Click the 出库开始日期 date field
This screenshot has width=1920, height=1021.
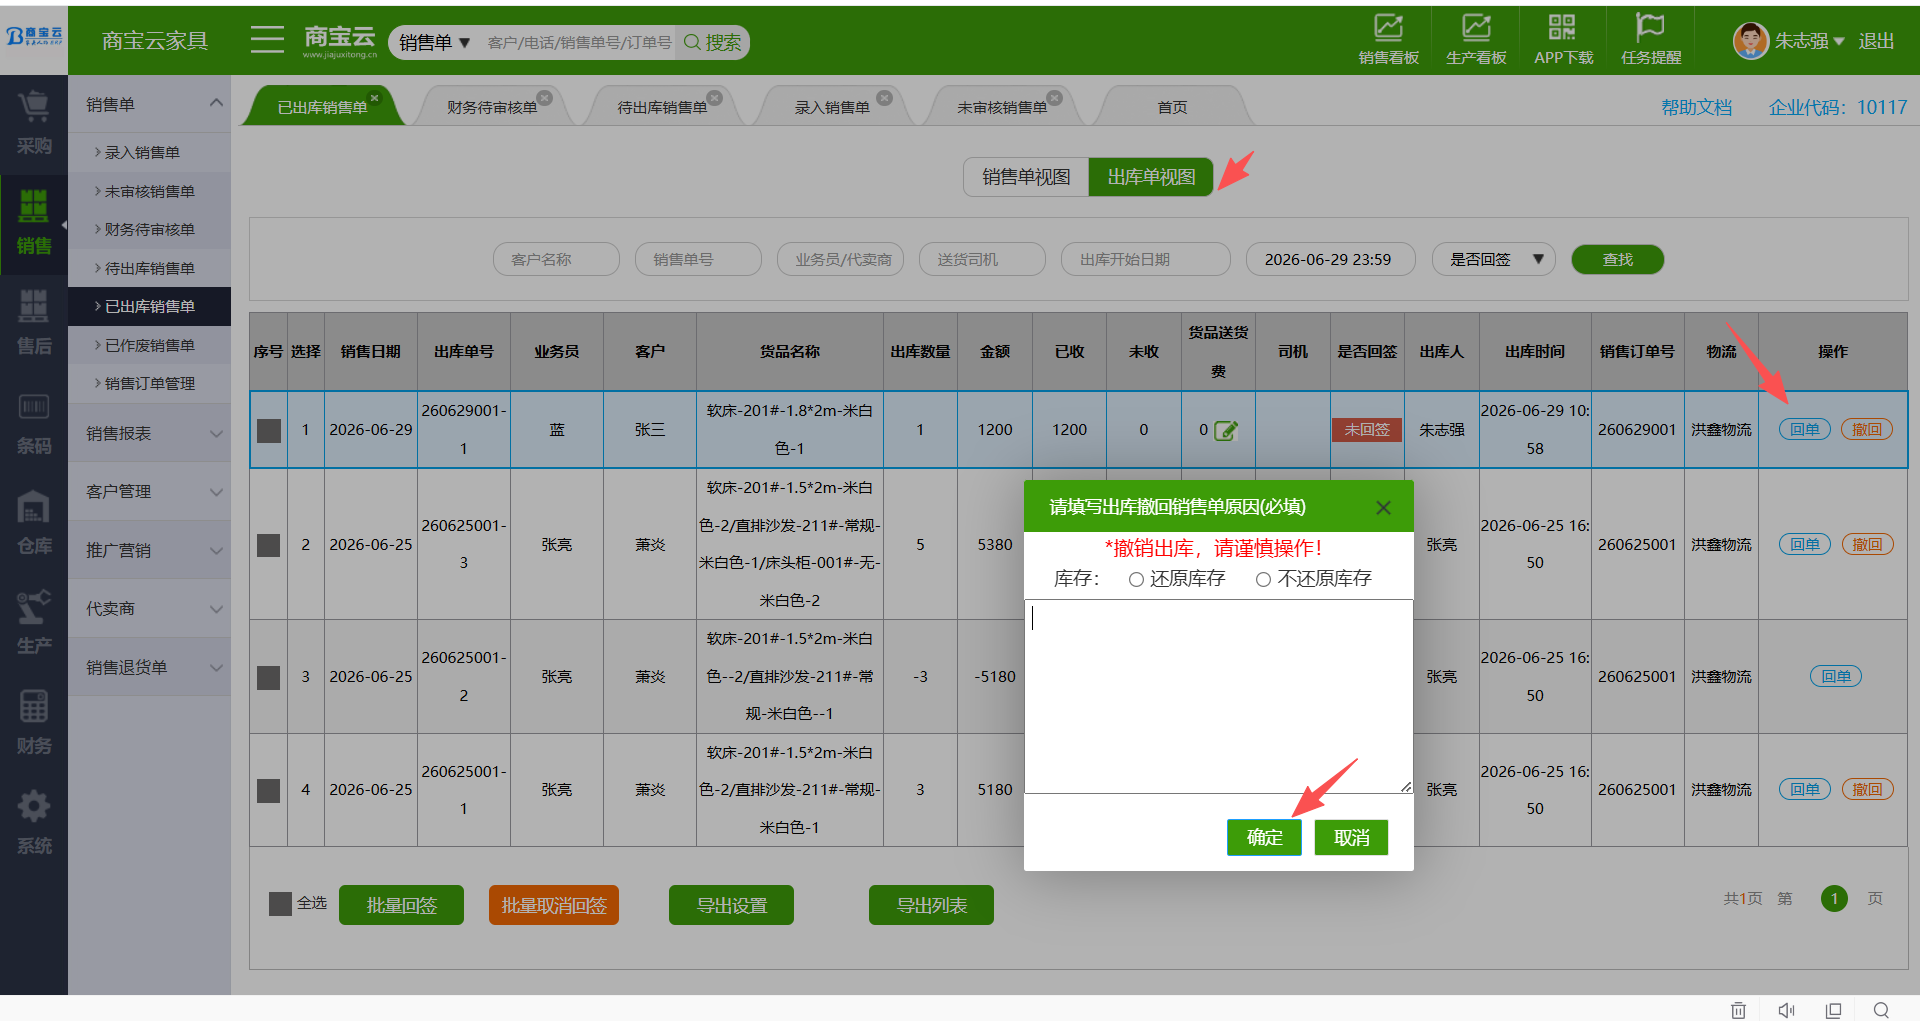(x=1146, y=260)
